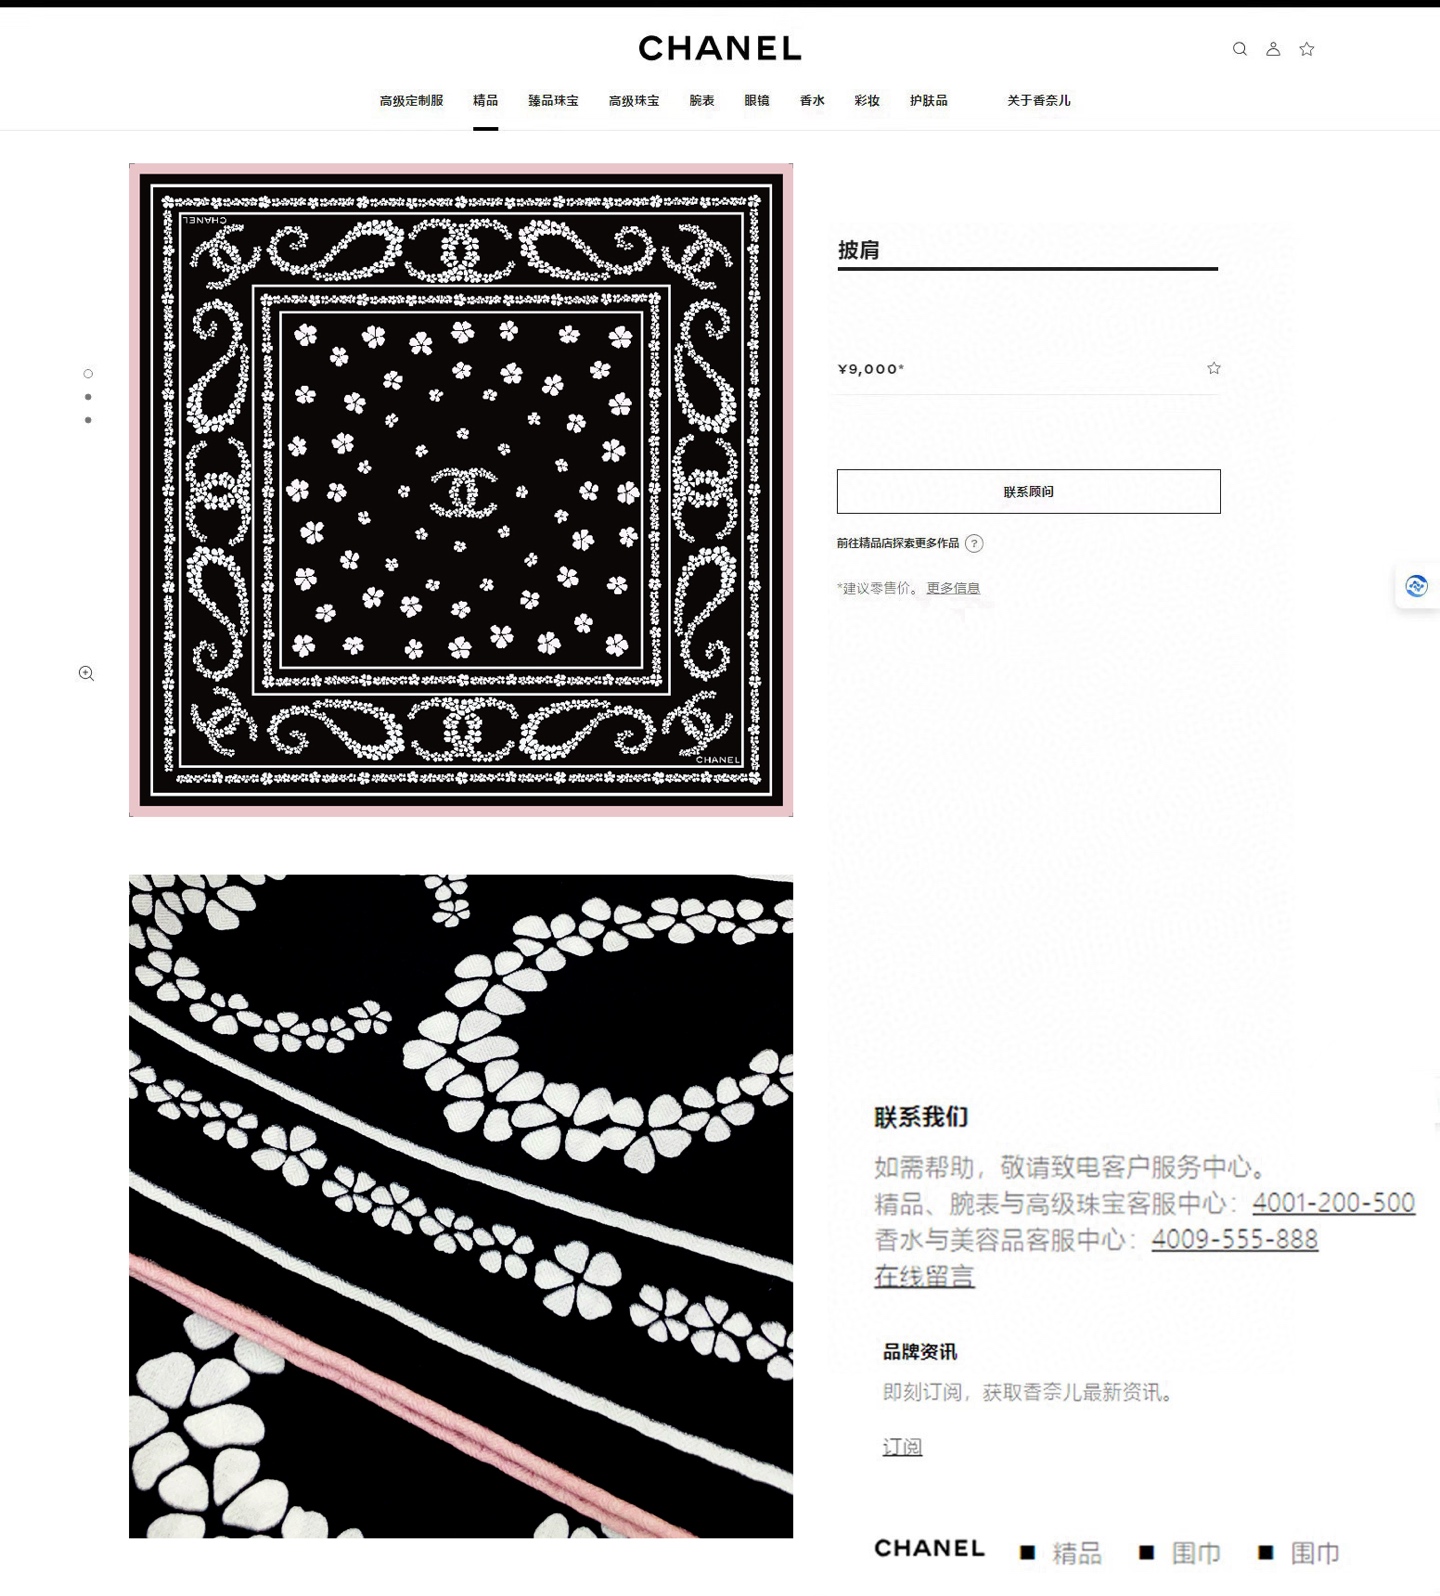Call the 4001-200-500 phone link
1440x1596 pixels.
click(1333, 1203)
